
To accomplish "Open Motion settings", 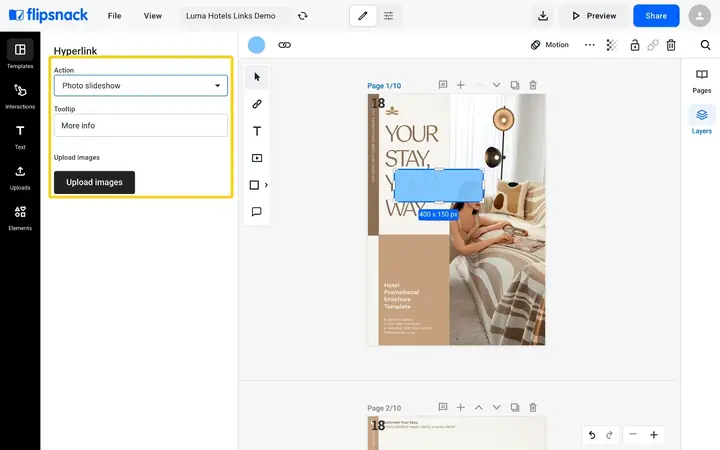I will [x=550, y=45].
